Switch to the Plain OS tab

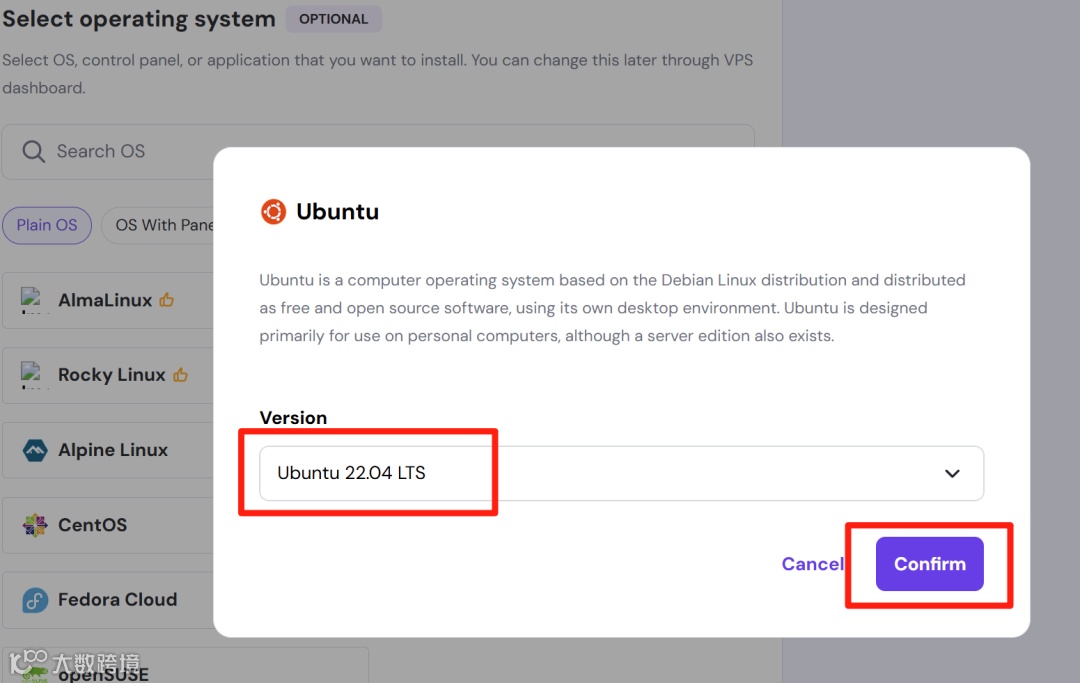47,225
